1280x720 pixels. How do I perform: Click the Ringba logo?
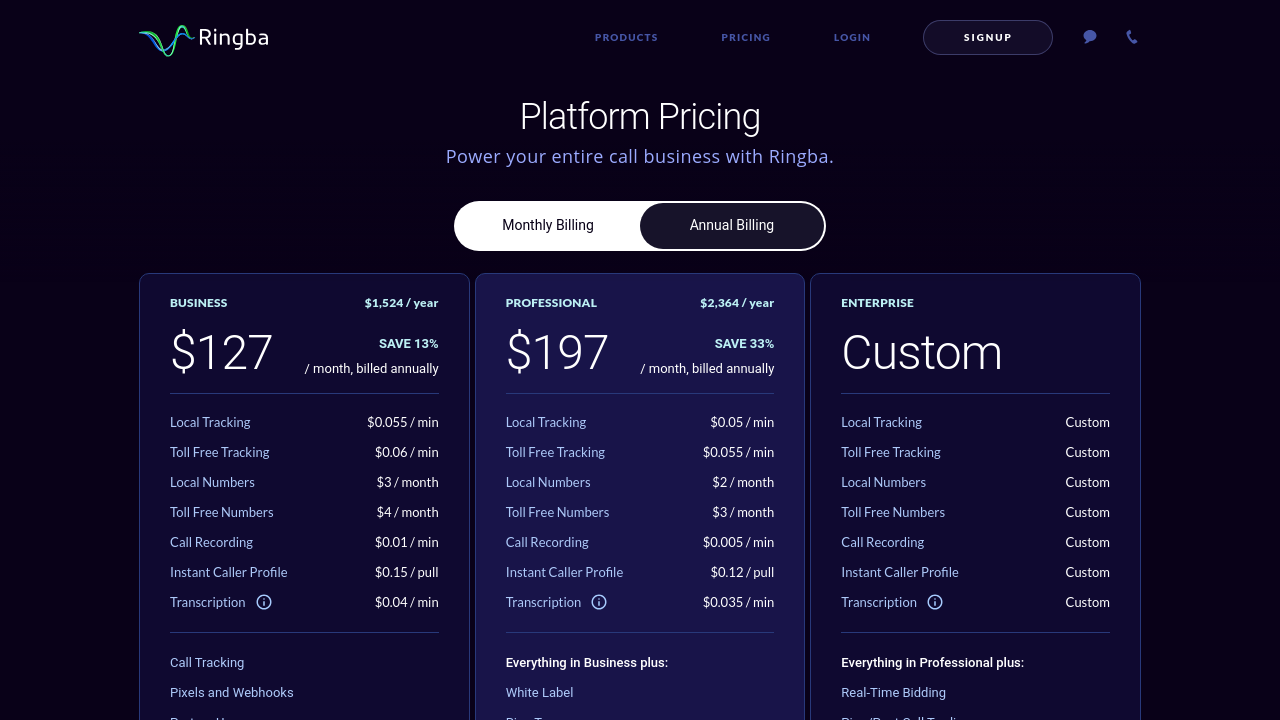click(204, 39)
